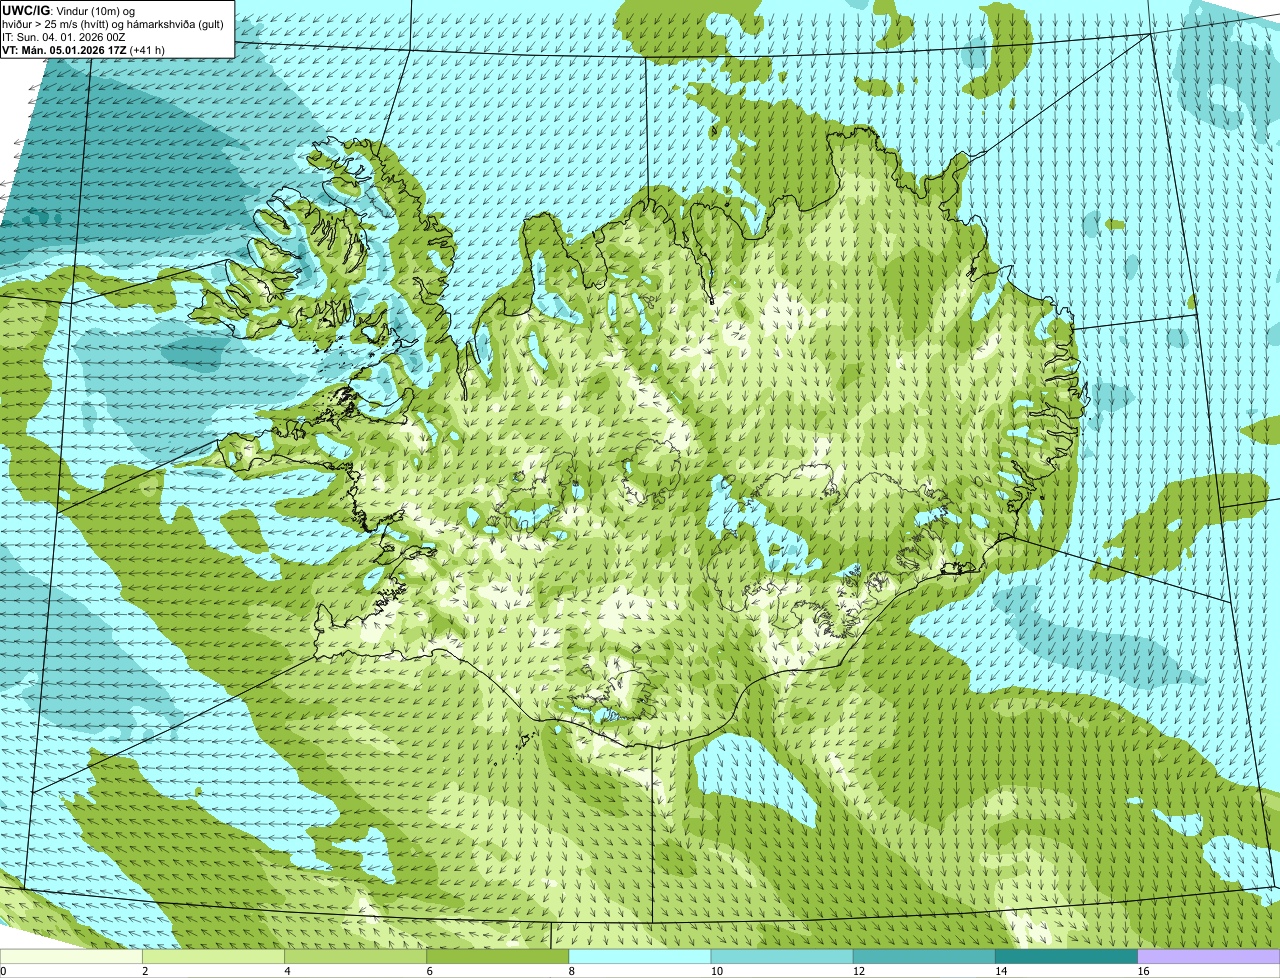Click the light cyan 8–10 m/s legend swatch
Image resolution: width=1280 pixels, height=978 pixels.
click(642, 957)
